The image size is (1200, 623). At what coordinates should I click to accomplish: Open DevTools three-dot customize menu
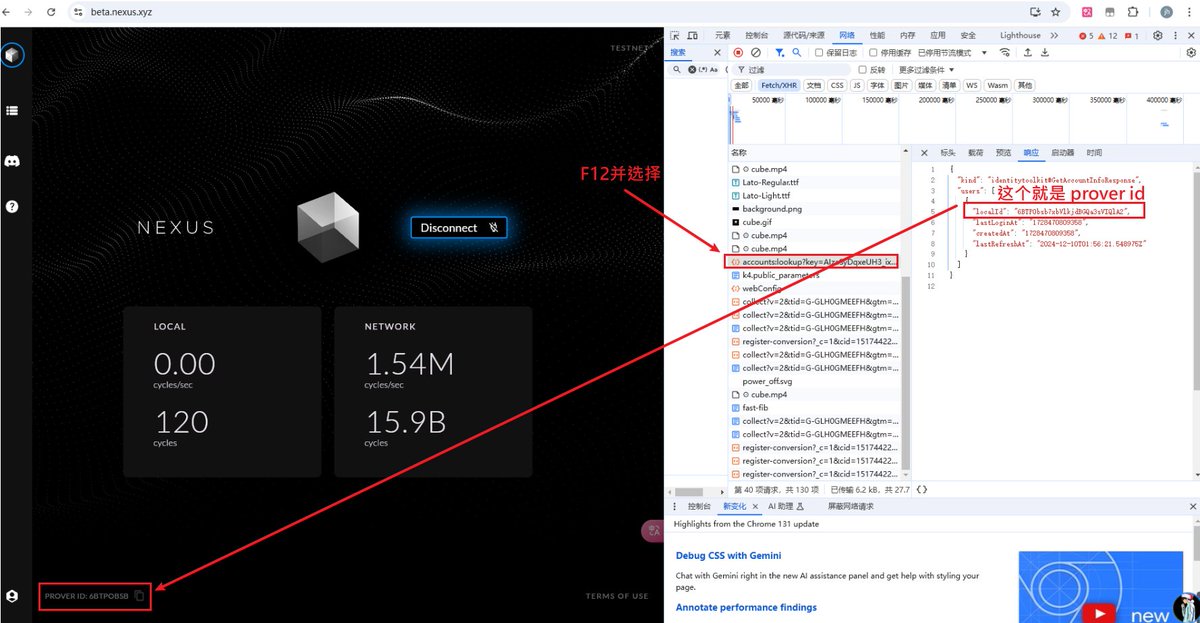(x=1176, y=35)
